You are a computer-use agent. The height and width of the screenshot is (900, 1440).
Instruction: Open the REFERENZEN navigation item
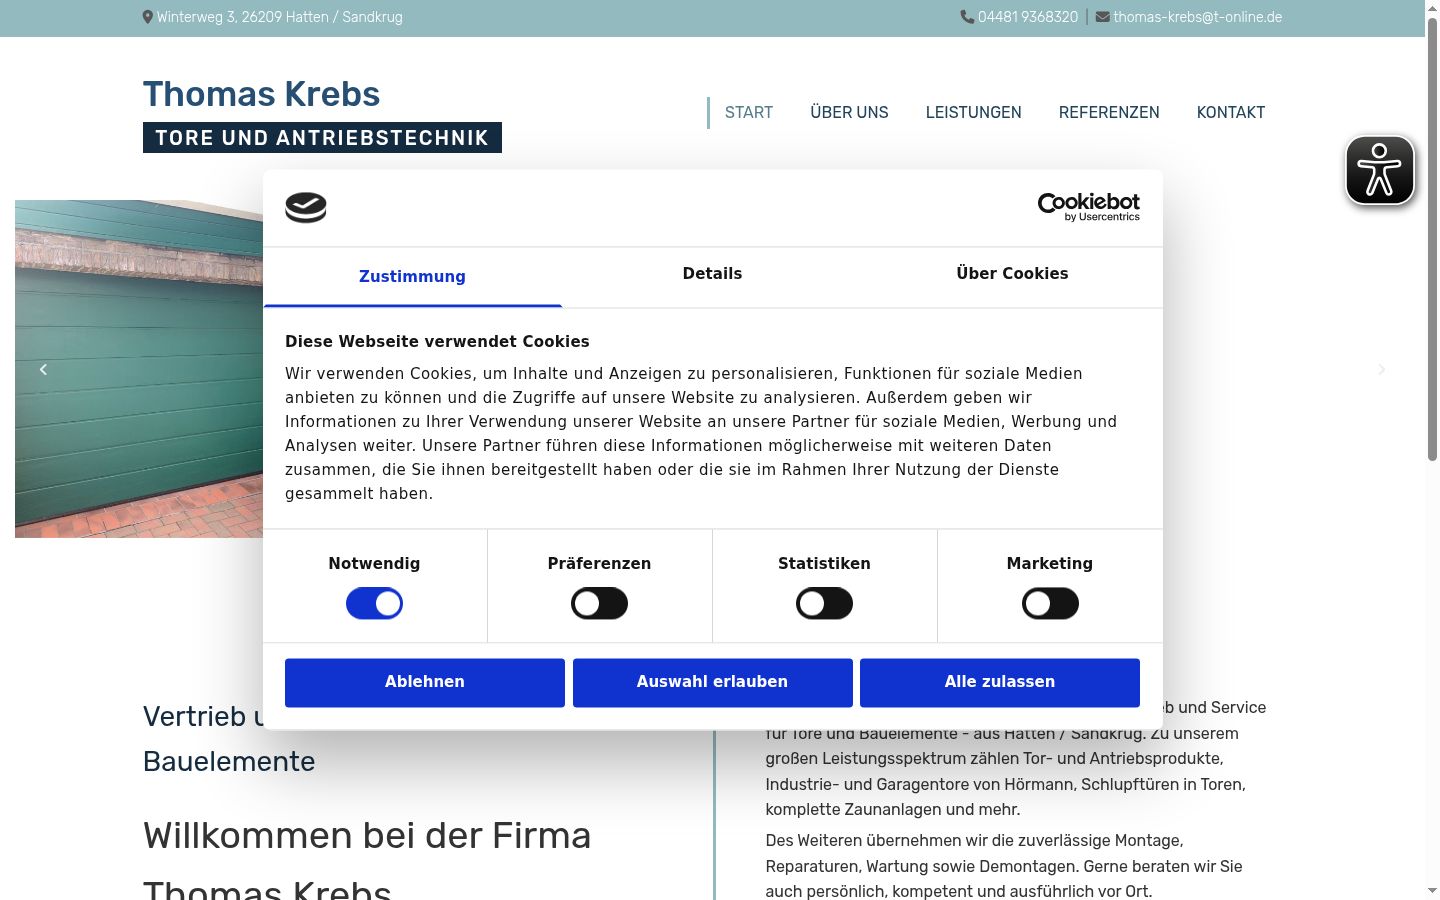pos(1109,112)
